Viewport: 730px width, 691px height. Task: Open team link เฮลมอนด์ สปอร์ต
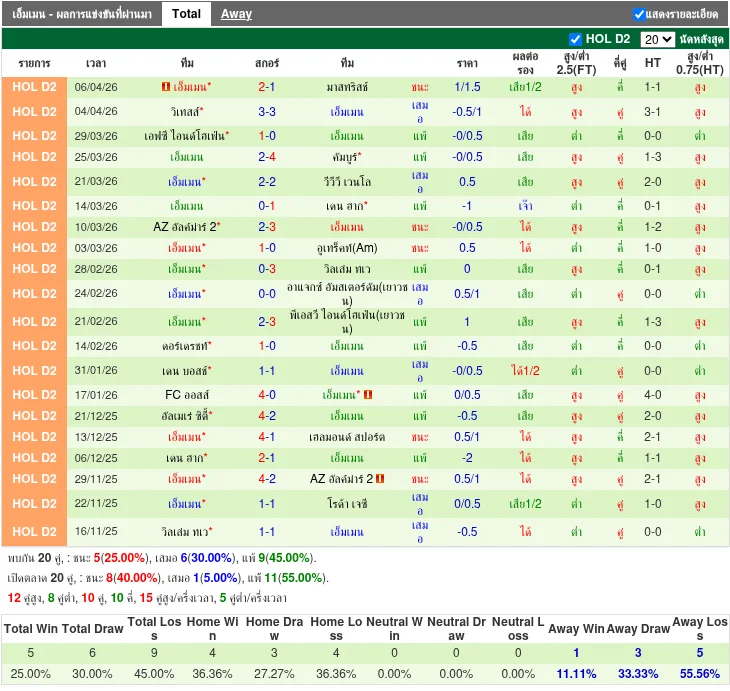coord(346,437)
